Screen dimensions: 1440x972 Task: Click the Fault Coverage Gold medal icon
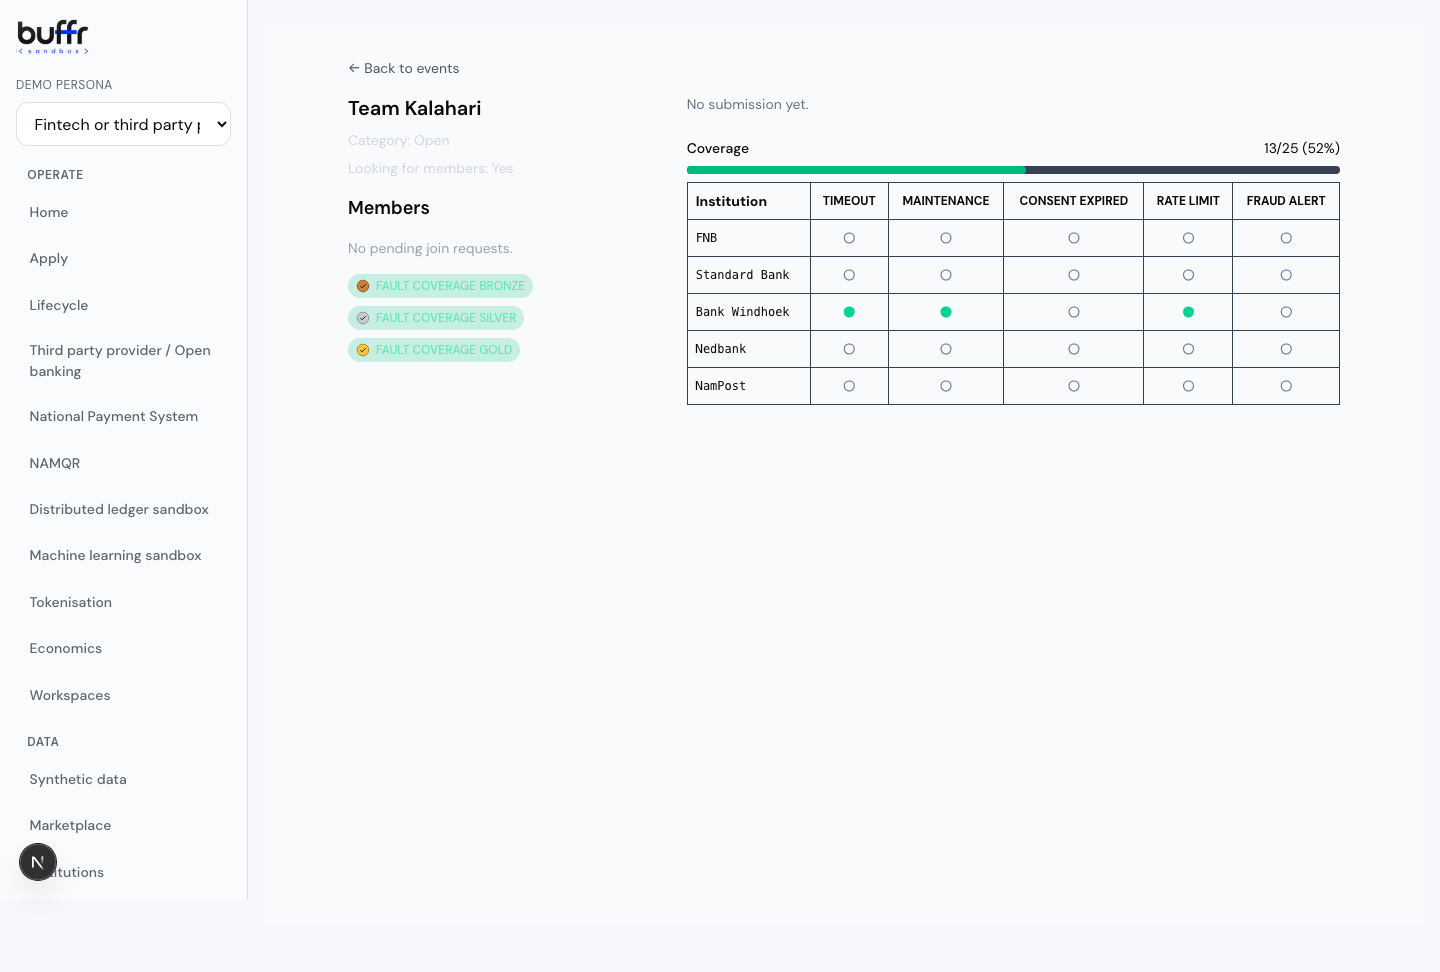point(363,350)
